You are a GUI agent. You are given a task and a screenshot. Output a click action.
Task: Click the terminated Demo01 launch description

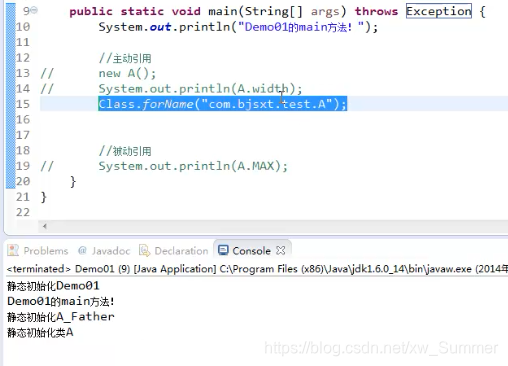pos(257,269)
